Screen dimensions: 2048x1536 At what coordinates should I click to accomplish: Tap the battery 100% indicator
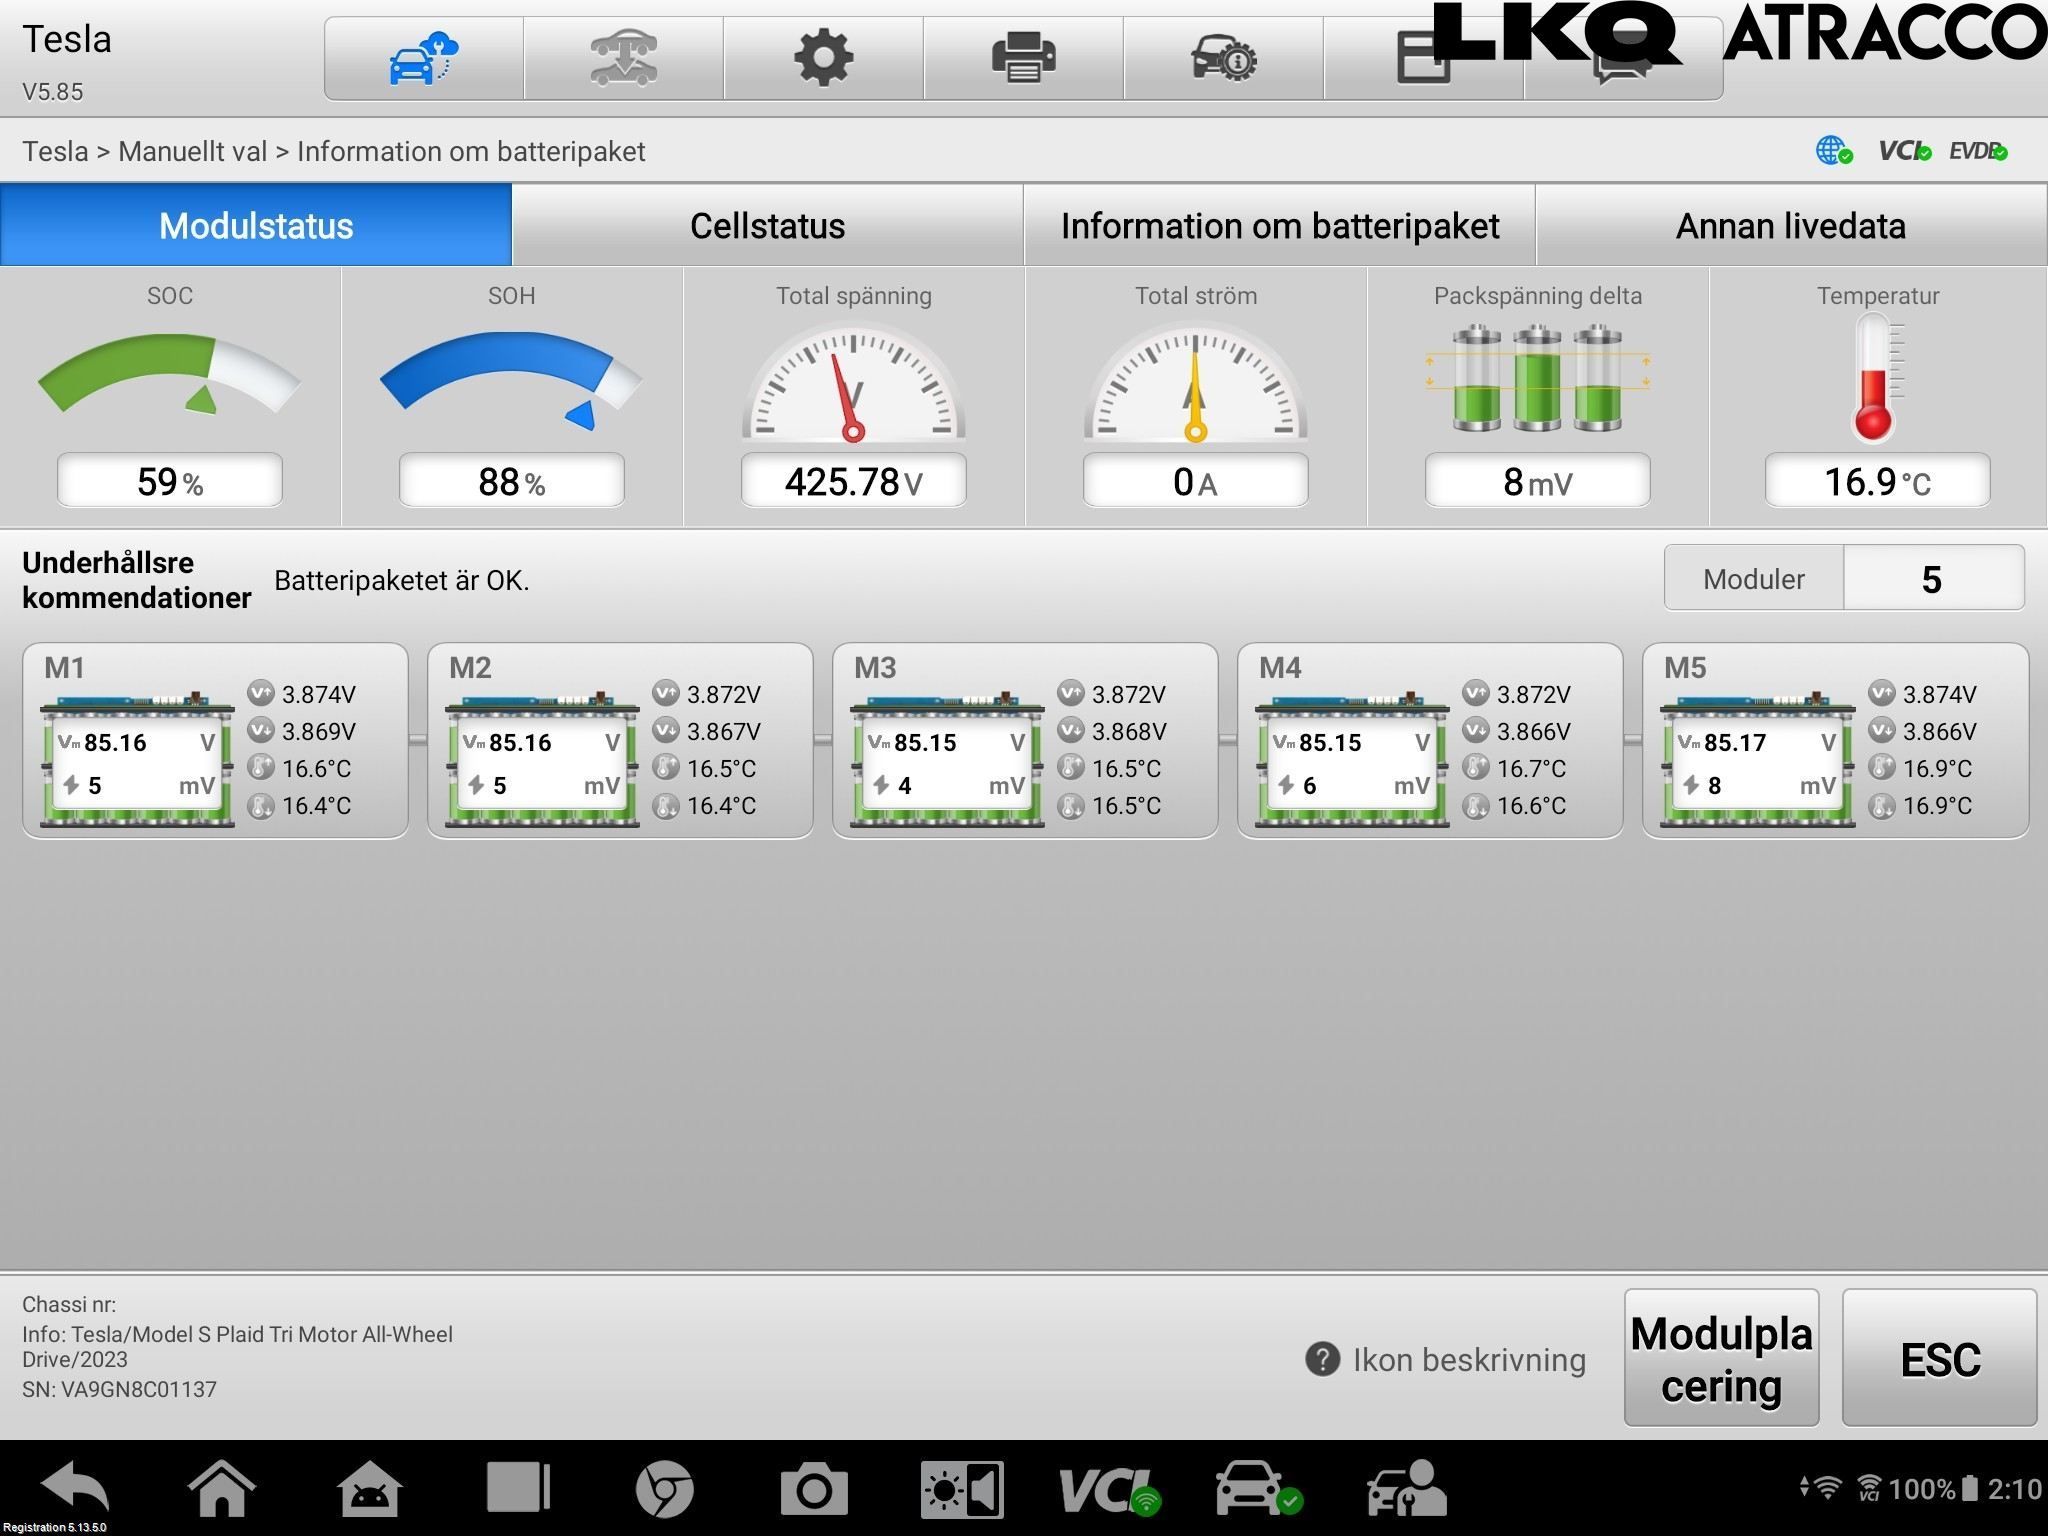pyautogui.click(x=1932, y=1489)
